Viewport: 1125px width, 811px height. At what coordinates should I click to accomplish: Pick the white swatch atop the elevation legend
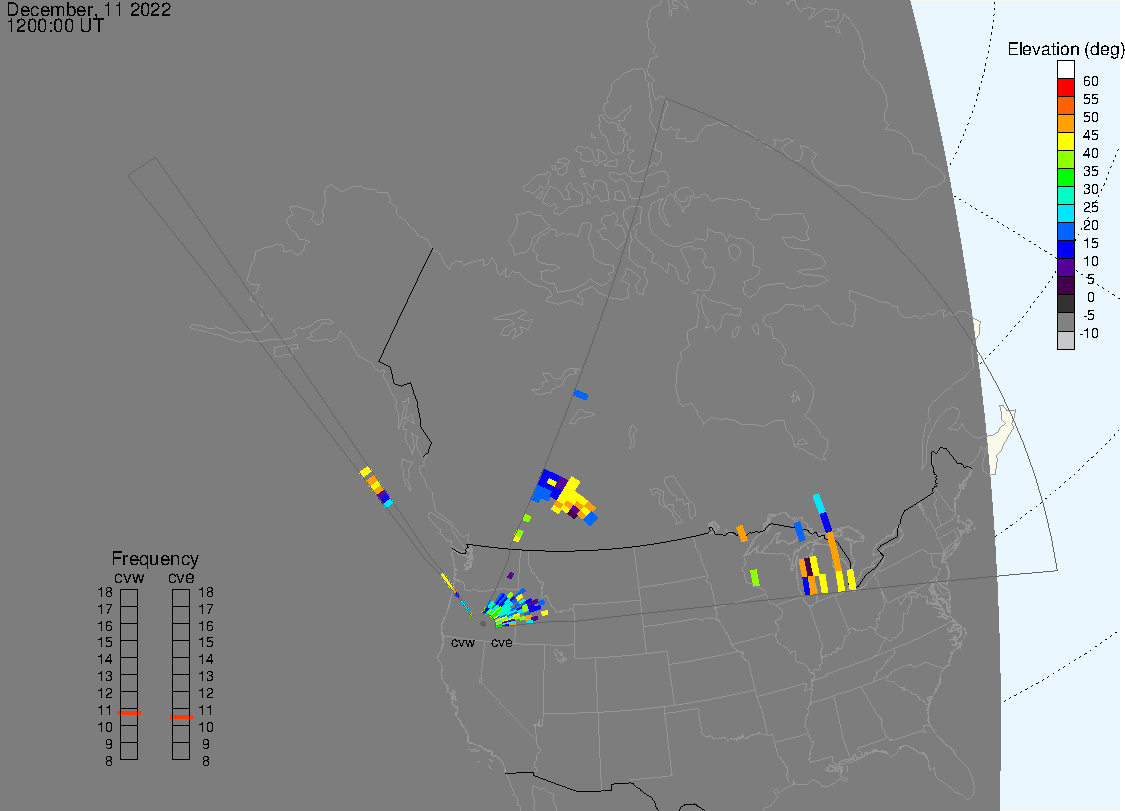tap(1065, 70)
